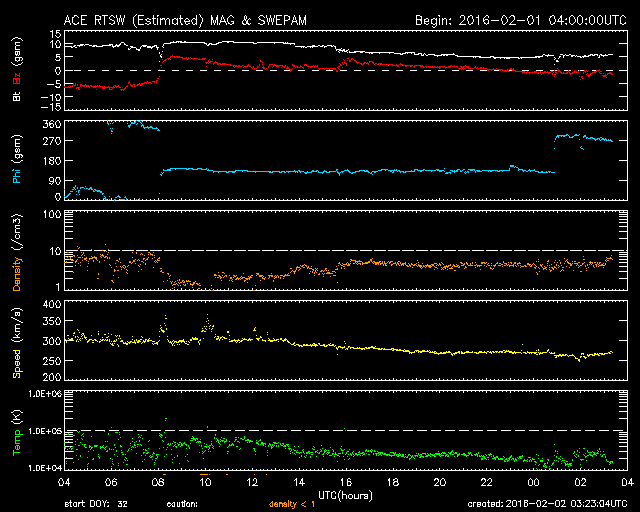Click the "90" tick on Phi axis
This screenshot has height=512, width=640.
pos(55,181)
